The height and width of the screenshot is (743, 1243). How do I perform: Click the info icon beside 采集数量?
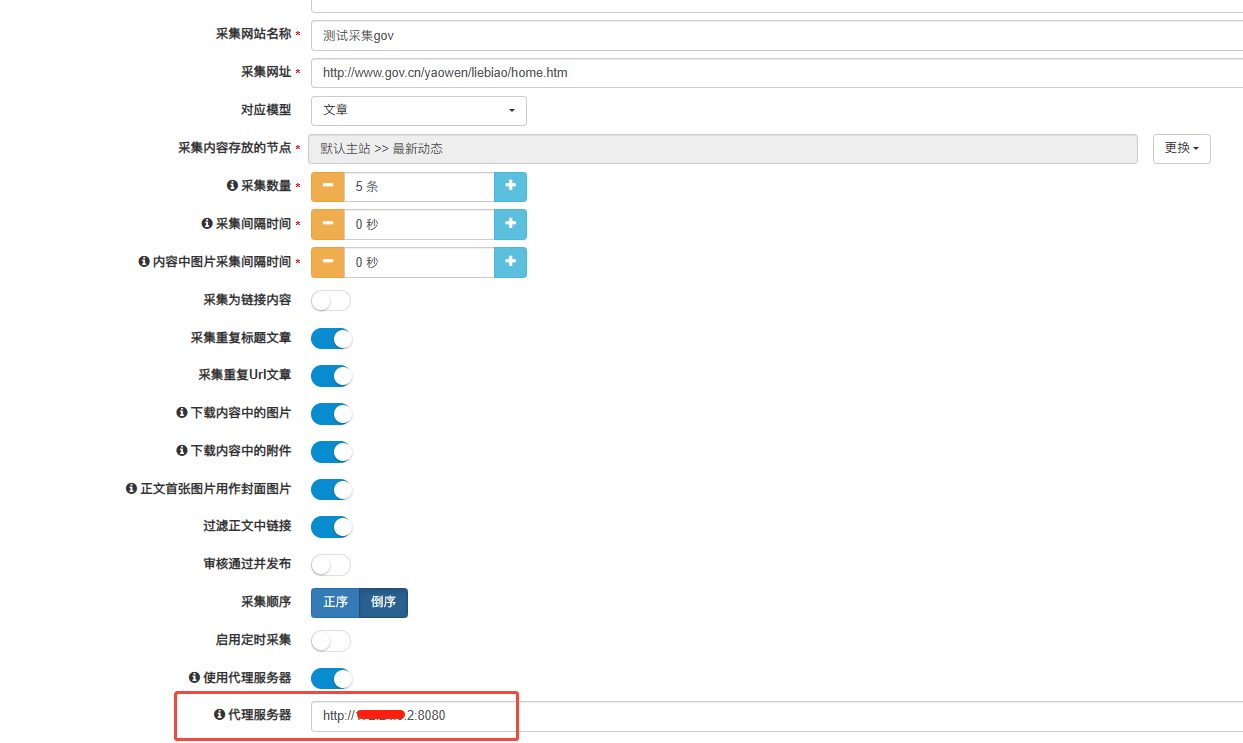(x=232, y=186)
